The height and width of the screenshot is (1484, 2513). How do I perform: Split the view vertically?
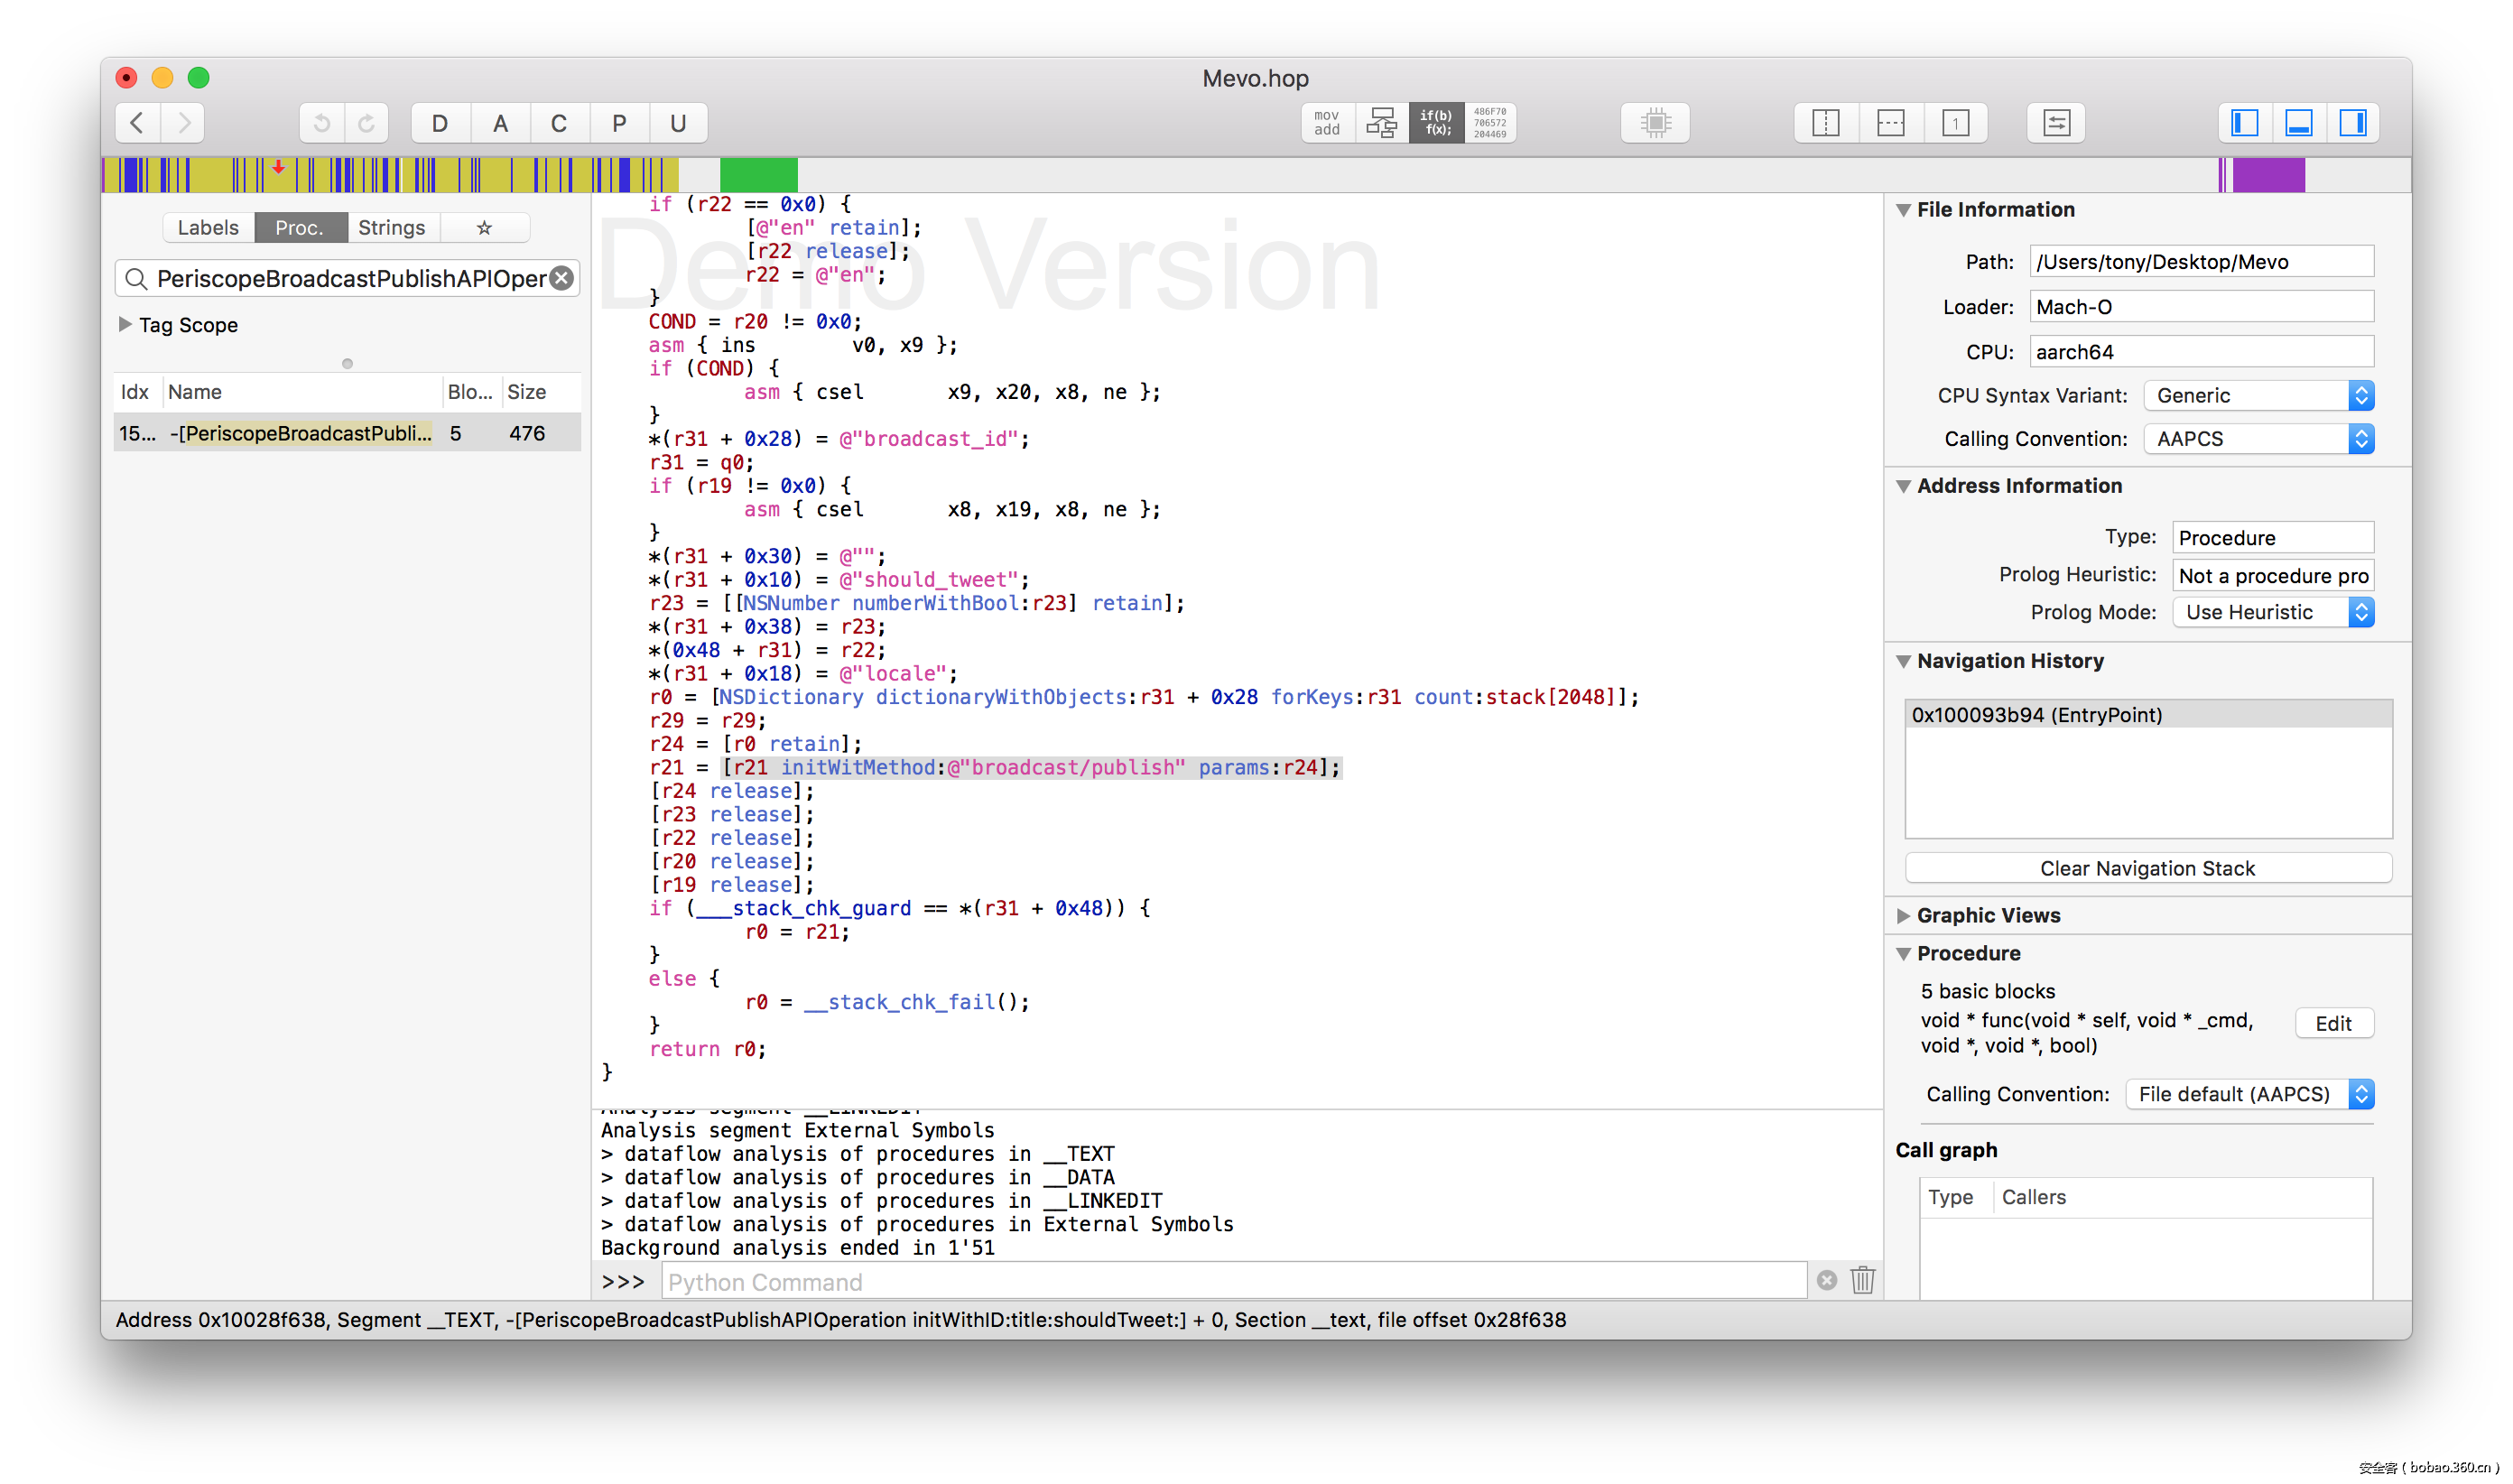pos(1826,123)
